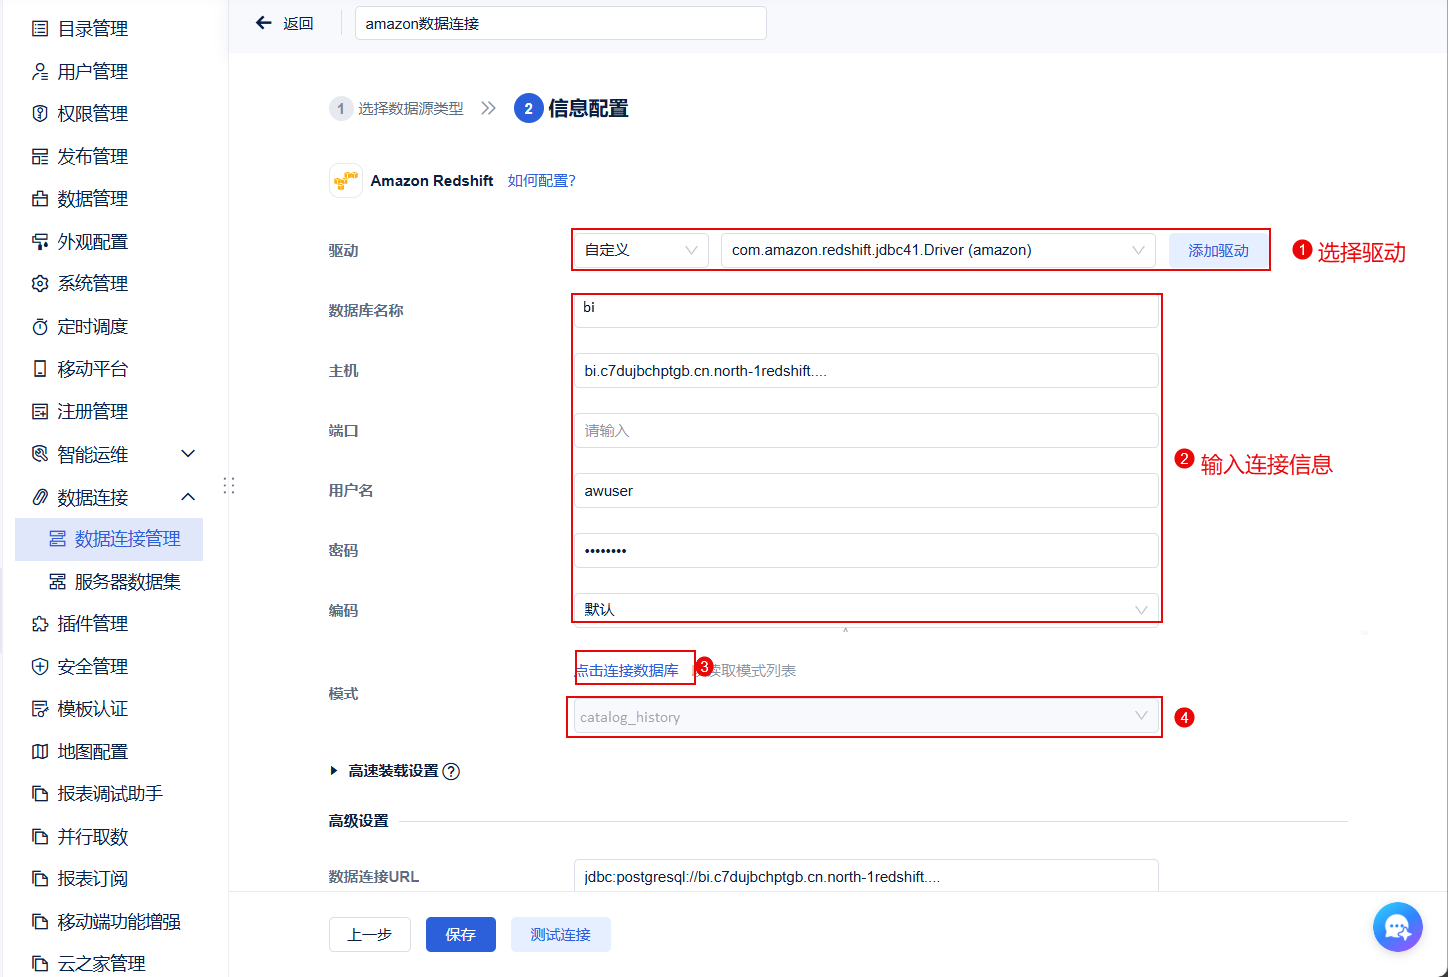Click the 目录管理 sidebar icon
This screenshot has width=1448, height=977.
[40, 29]
